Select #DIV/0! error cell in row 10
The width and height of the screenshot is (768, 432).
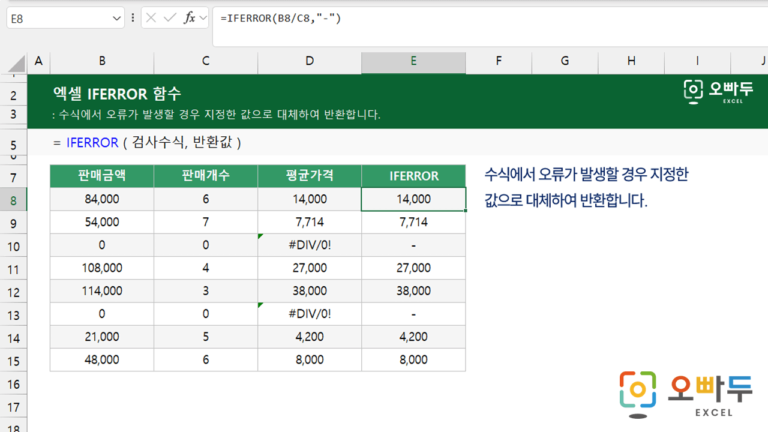[310, 245]
